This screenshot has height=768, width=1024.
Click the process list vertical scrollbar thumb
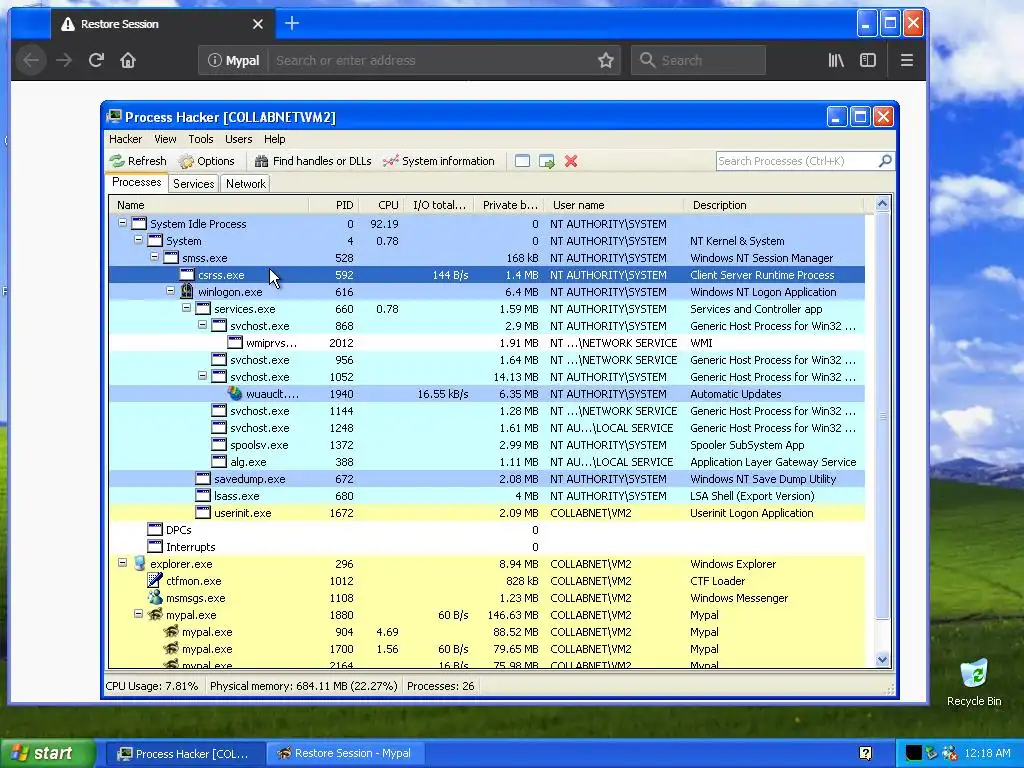coord(882,415)
